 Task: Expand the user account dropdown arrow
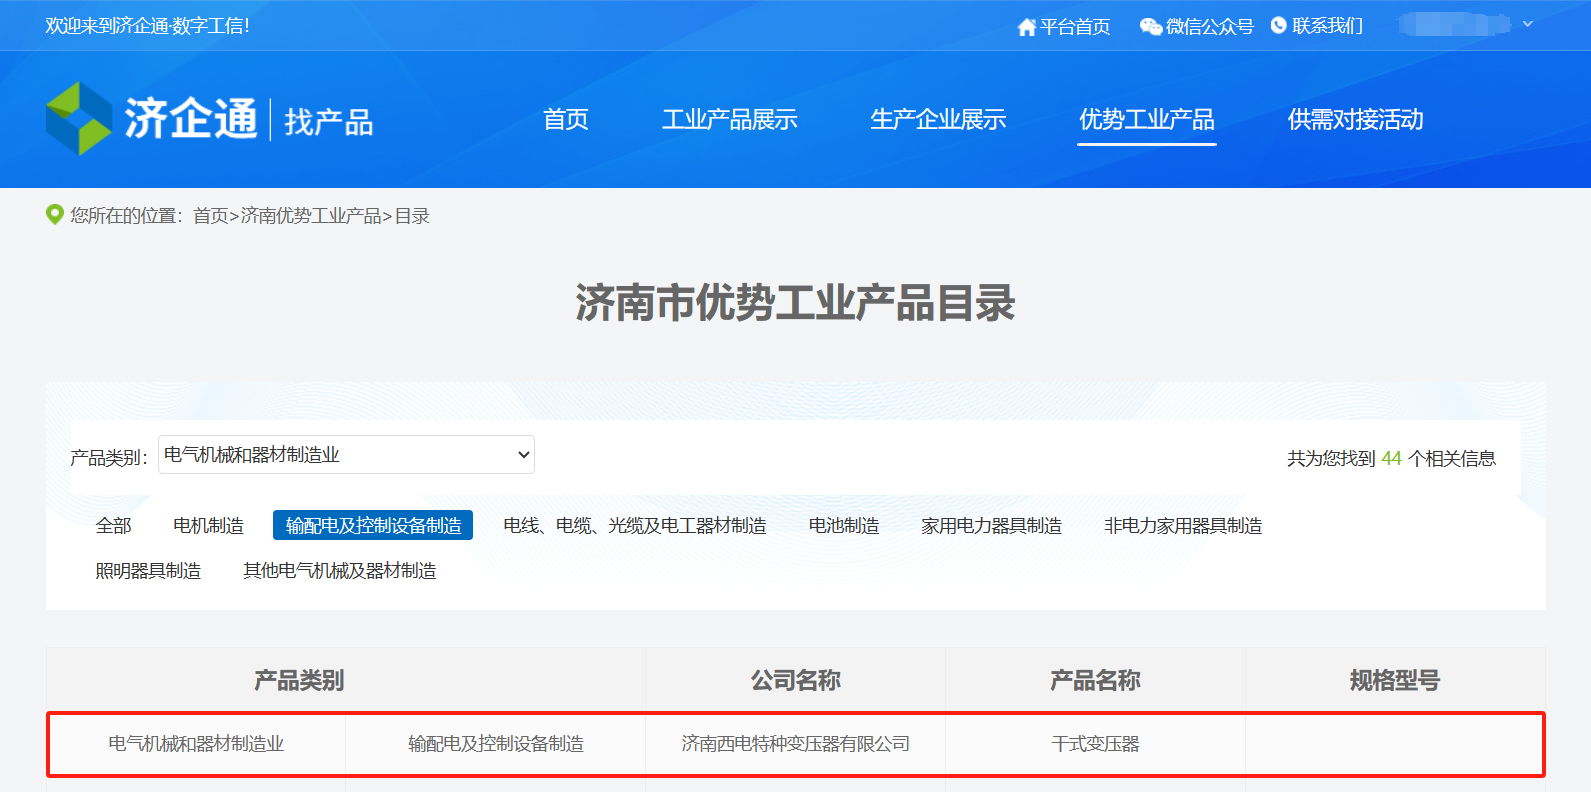pyautogui.click(x=1527, y=24)
